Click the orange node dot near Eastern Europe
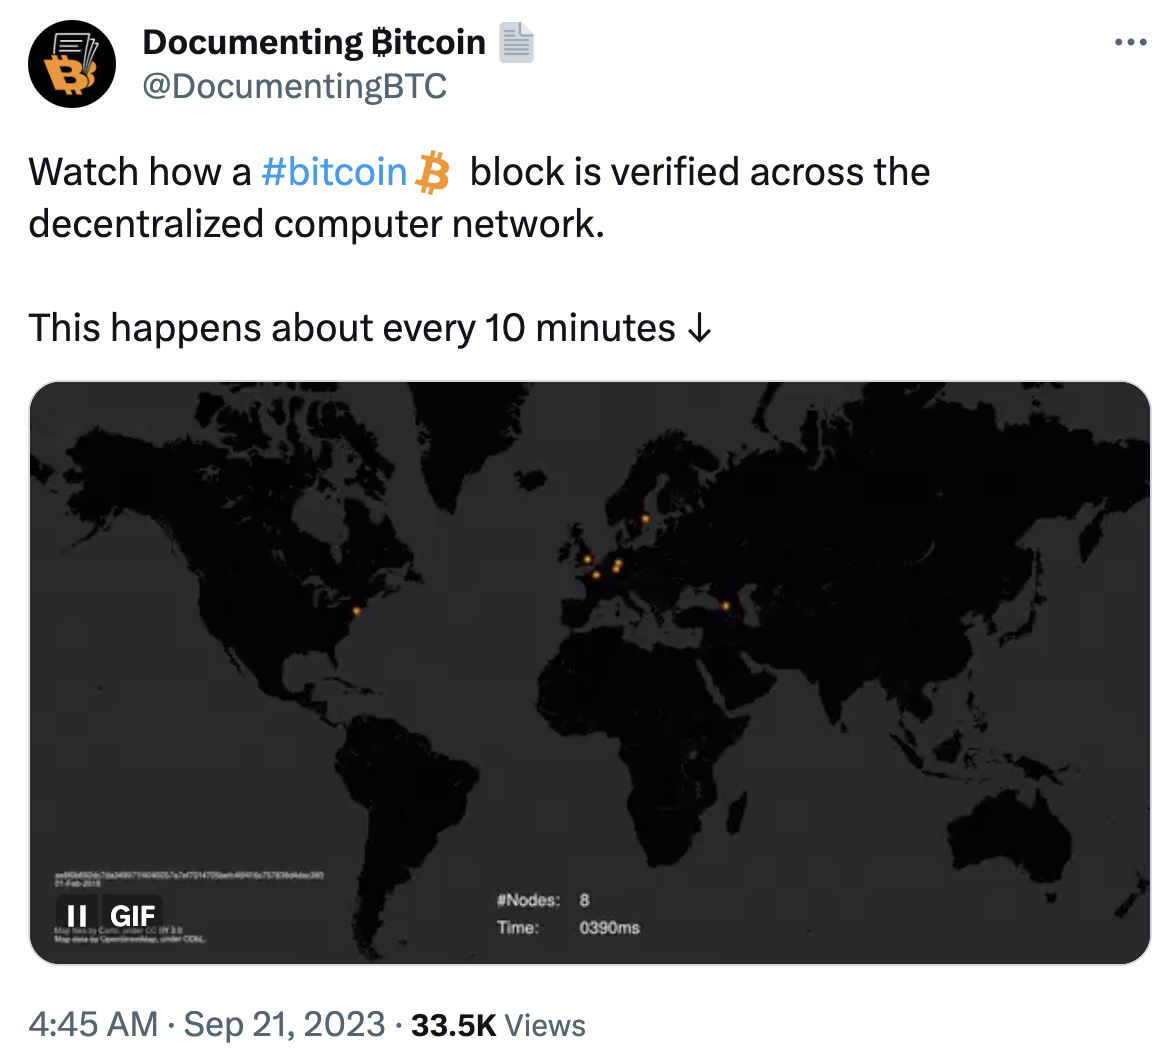This screenshot has width=1172, height=1052. point(724,605)
